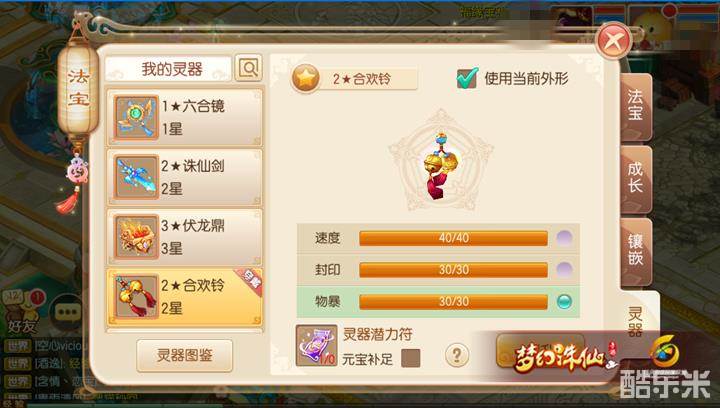Toggle 使用当前外形 checkbox
720x408 pixels.
467,78
